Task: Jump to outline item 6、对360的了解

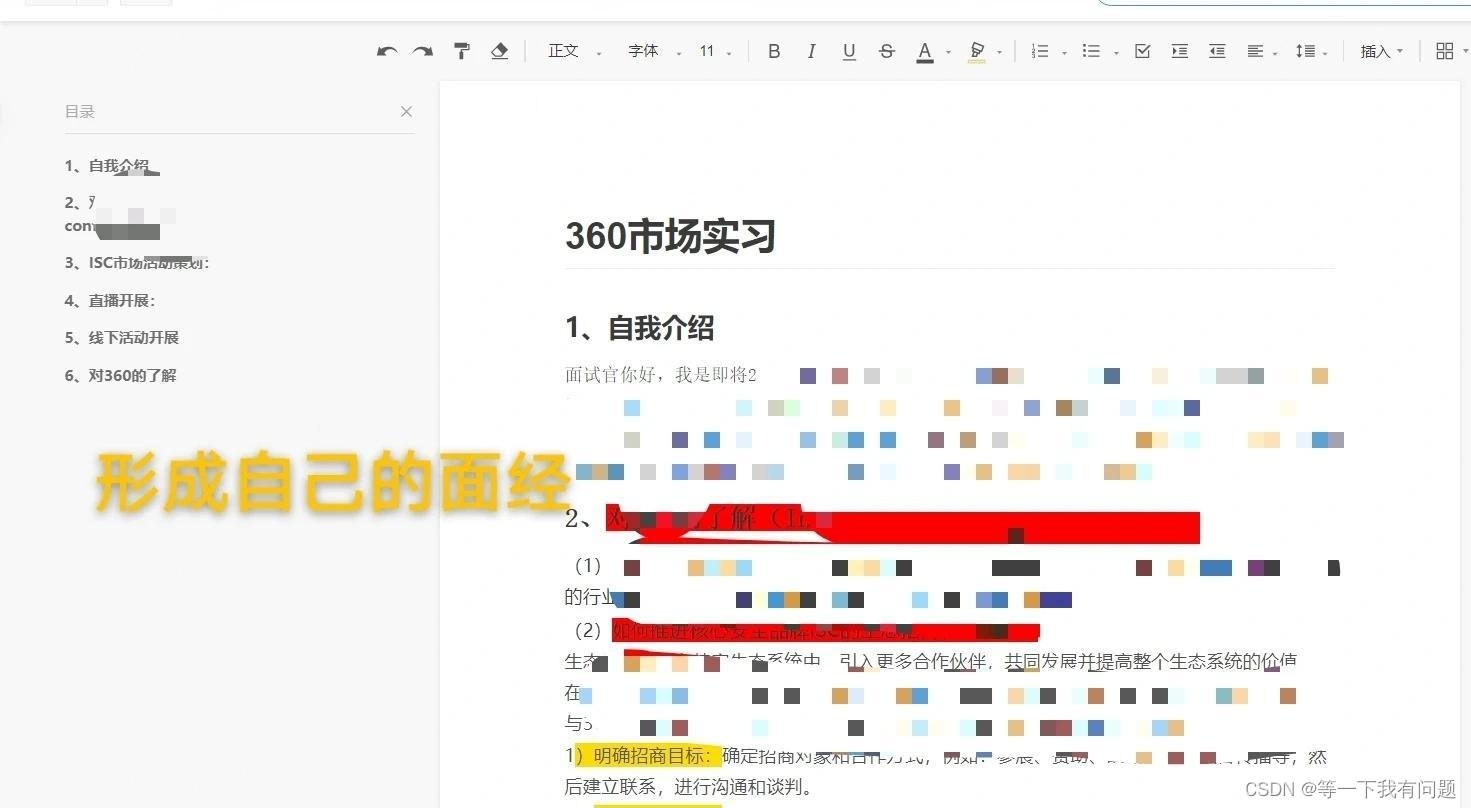Action: [121, 376]
